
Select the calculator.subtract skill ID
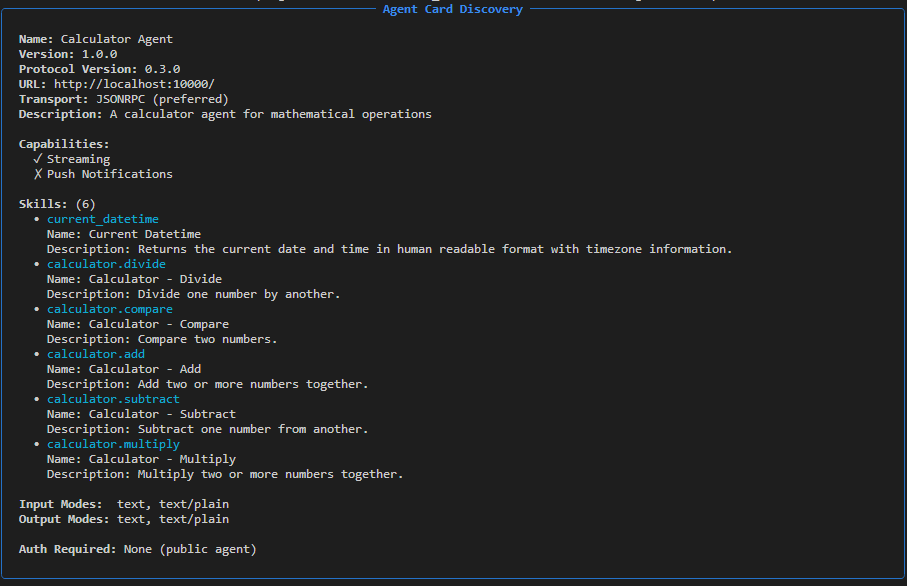113,399
